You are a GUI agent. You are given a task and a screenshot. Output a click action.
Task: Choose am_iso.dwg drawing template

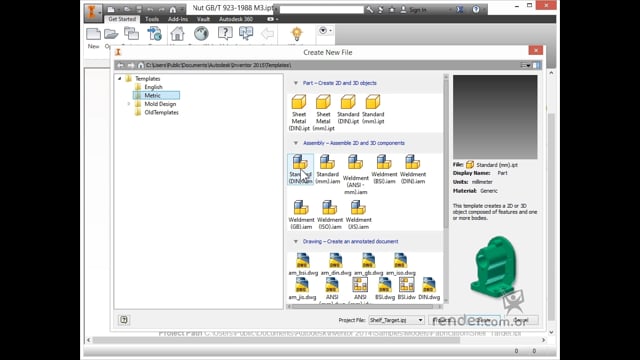click(400, 264)
